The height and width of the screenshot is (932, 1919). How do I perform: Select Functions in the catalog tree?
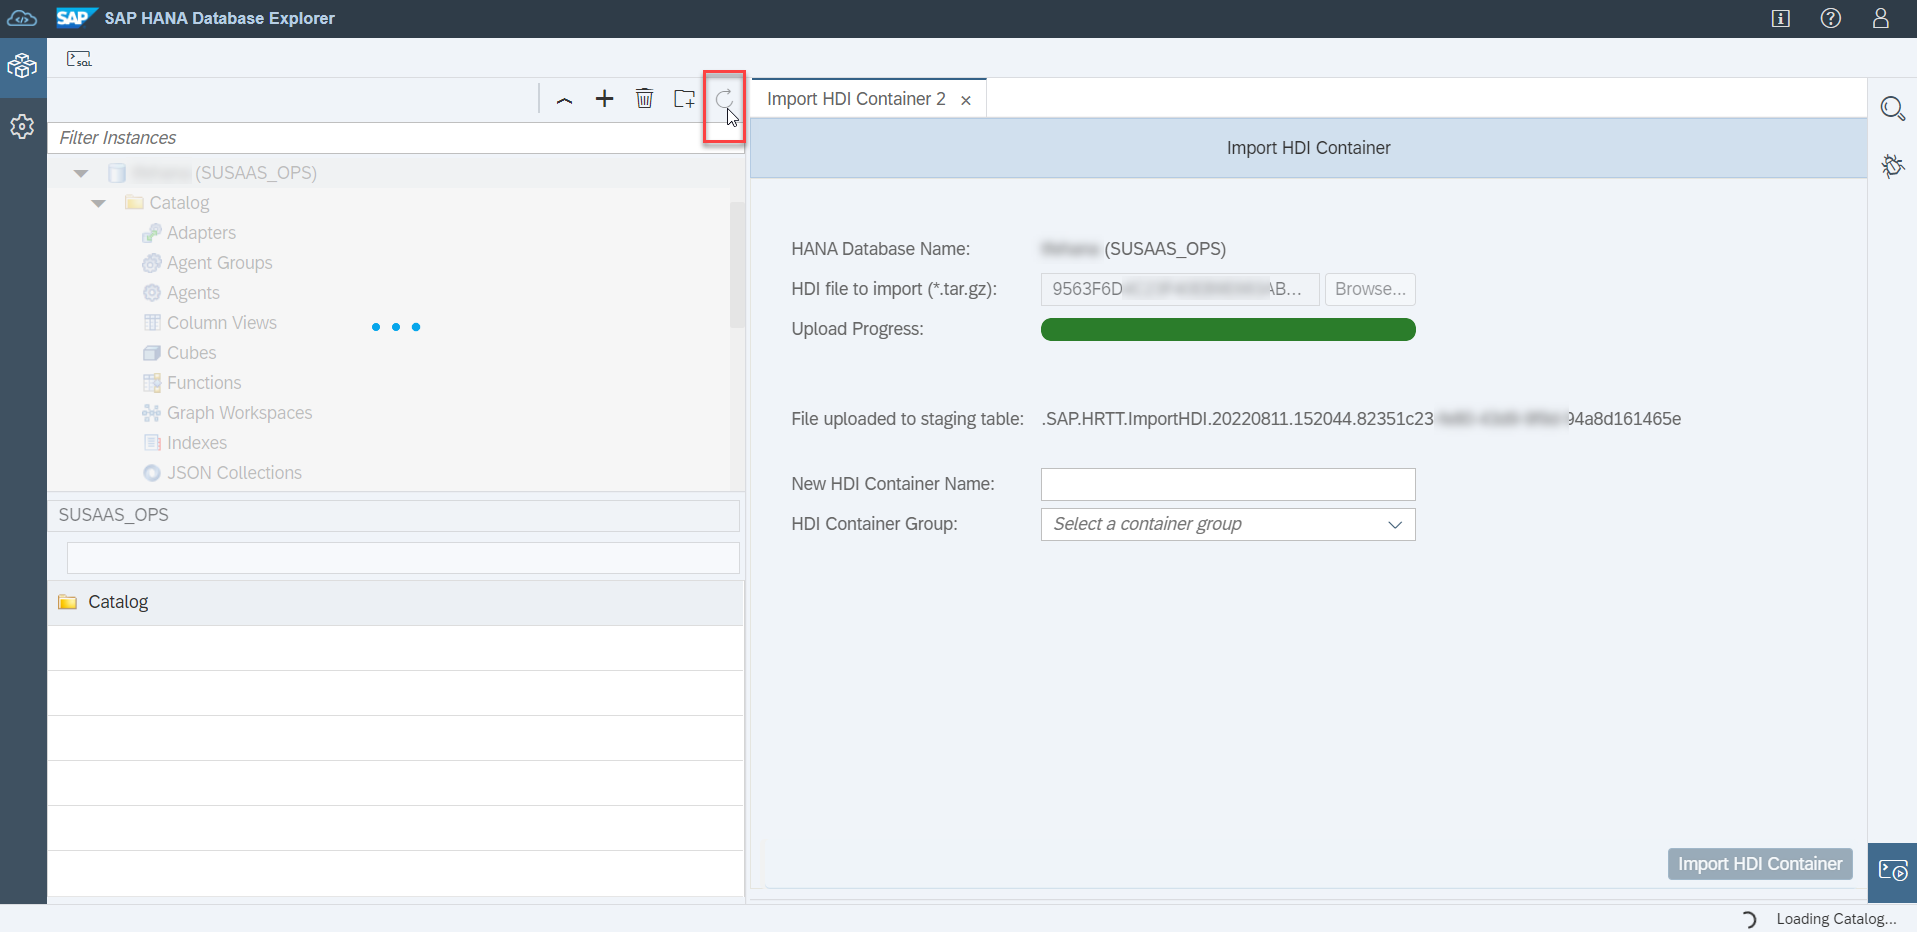tap(204, 383)
